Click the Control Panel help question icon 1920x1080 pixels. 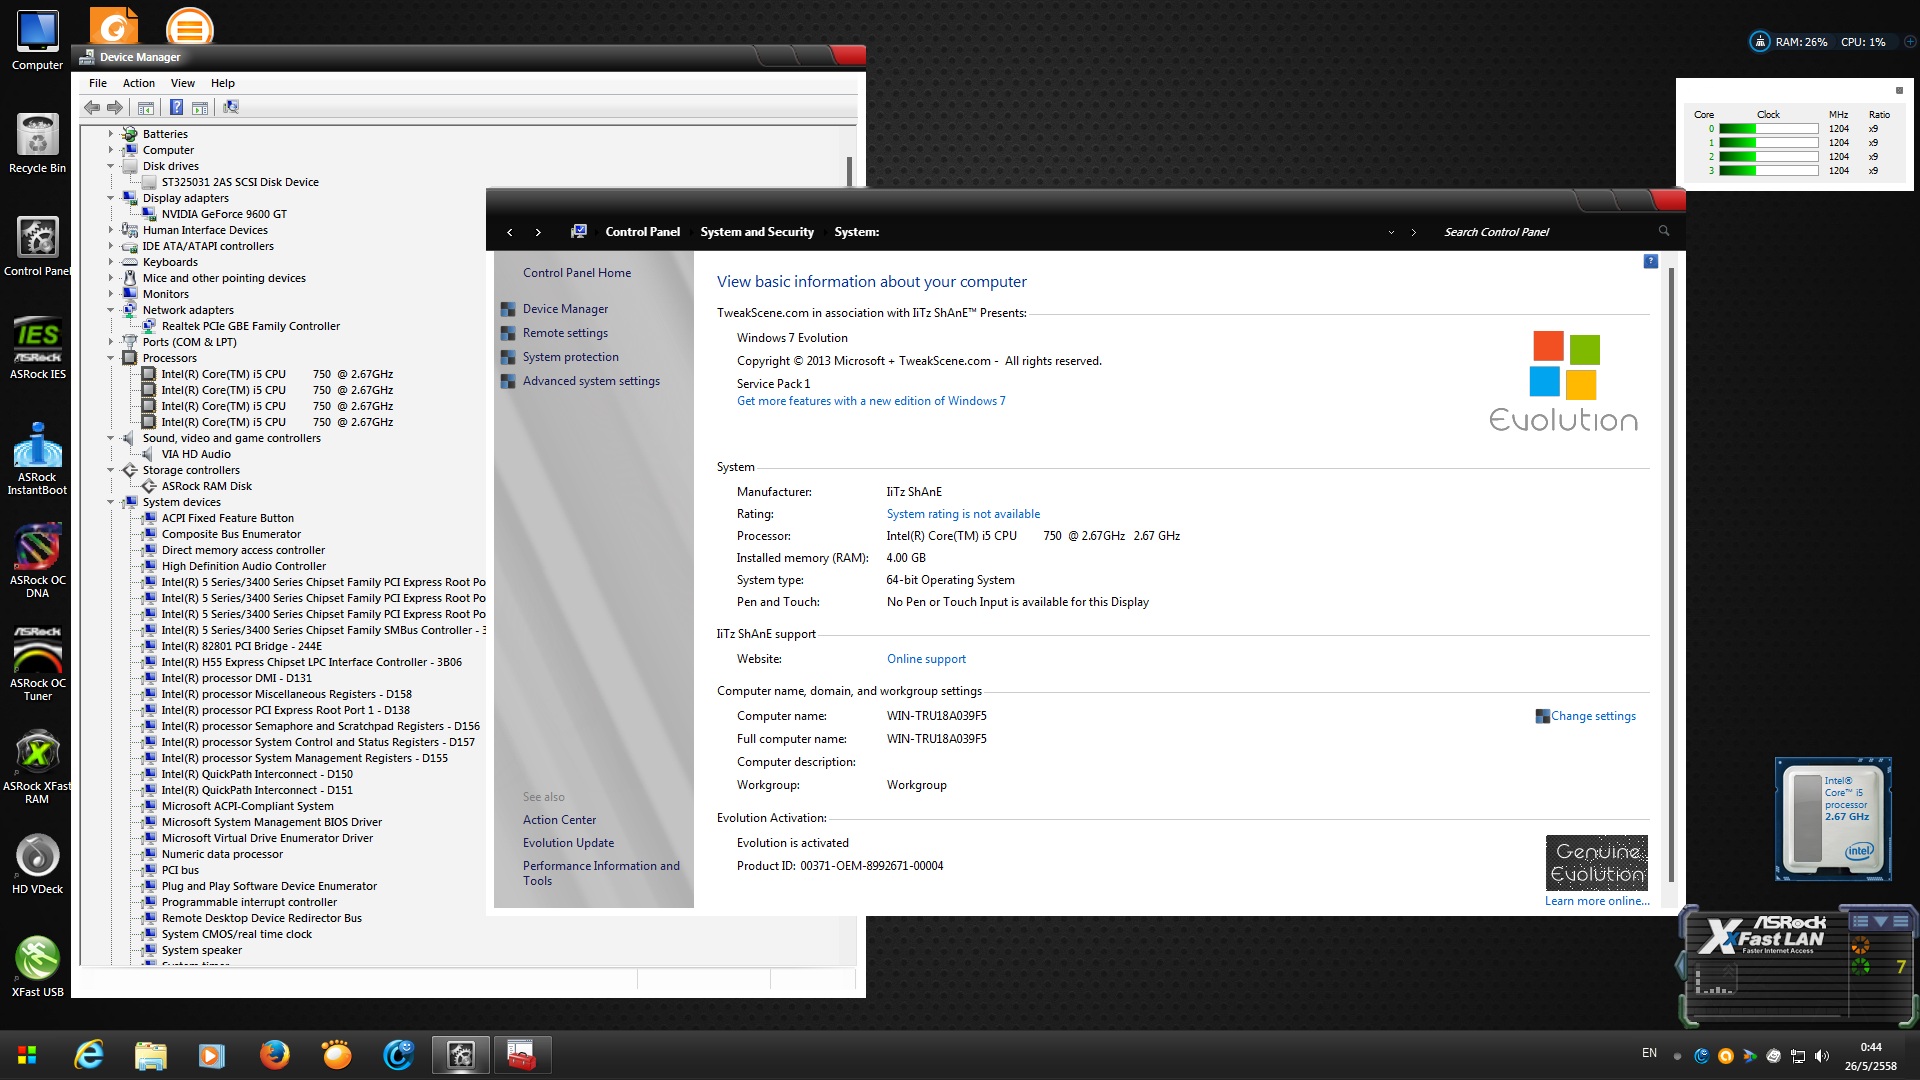pos(1650,261)
